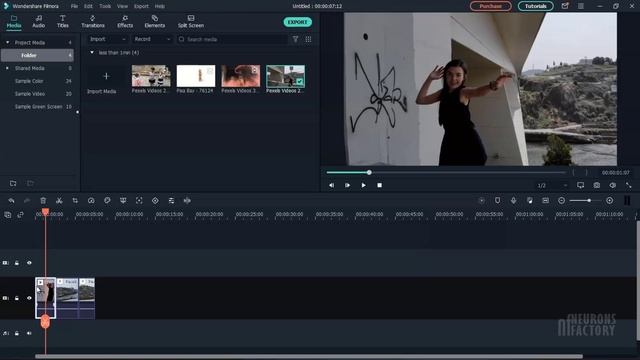This screenshot has width=640, height=360.
Task: Click the Motion Tracking target icon
Action: point(139,200)
